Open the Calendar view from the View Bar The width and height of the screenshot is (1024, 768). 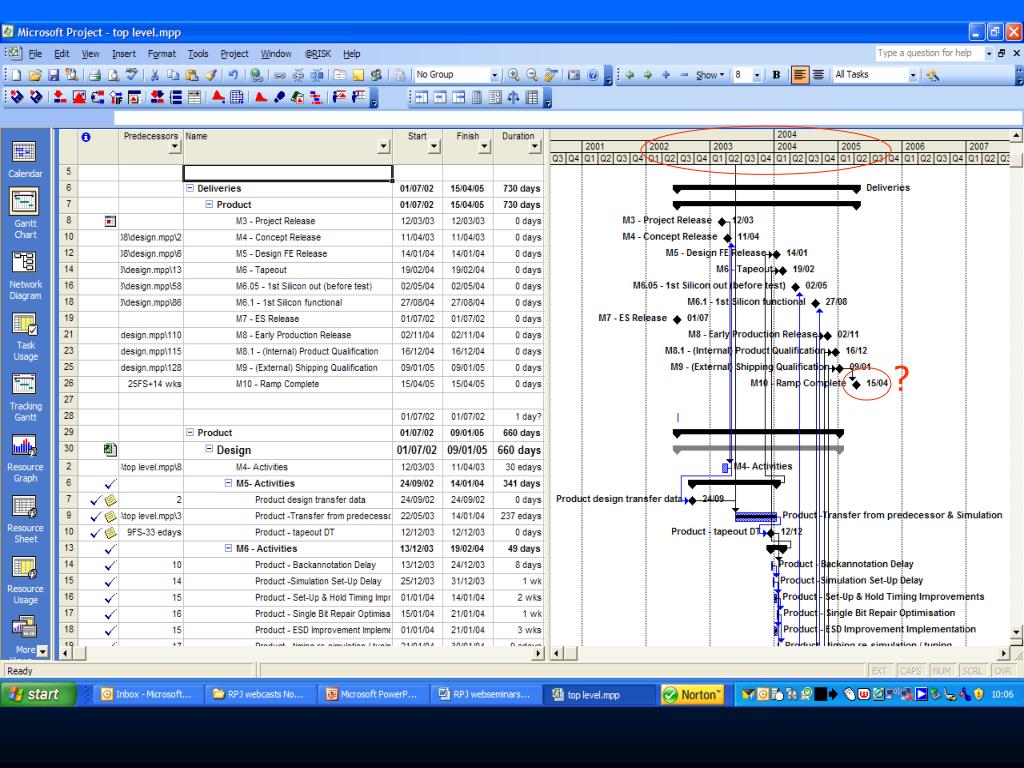[25, 159]
